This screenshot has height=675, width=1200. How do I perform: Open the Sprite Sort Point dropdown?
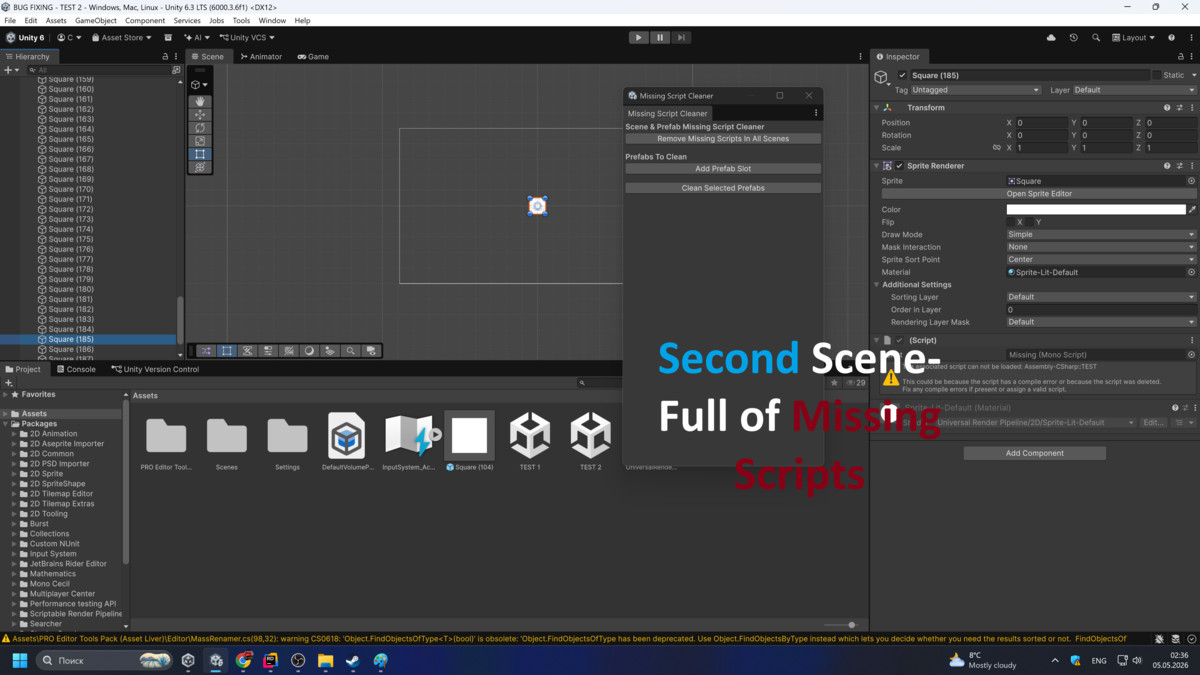coord(1101,259)
